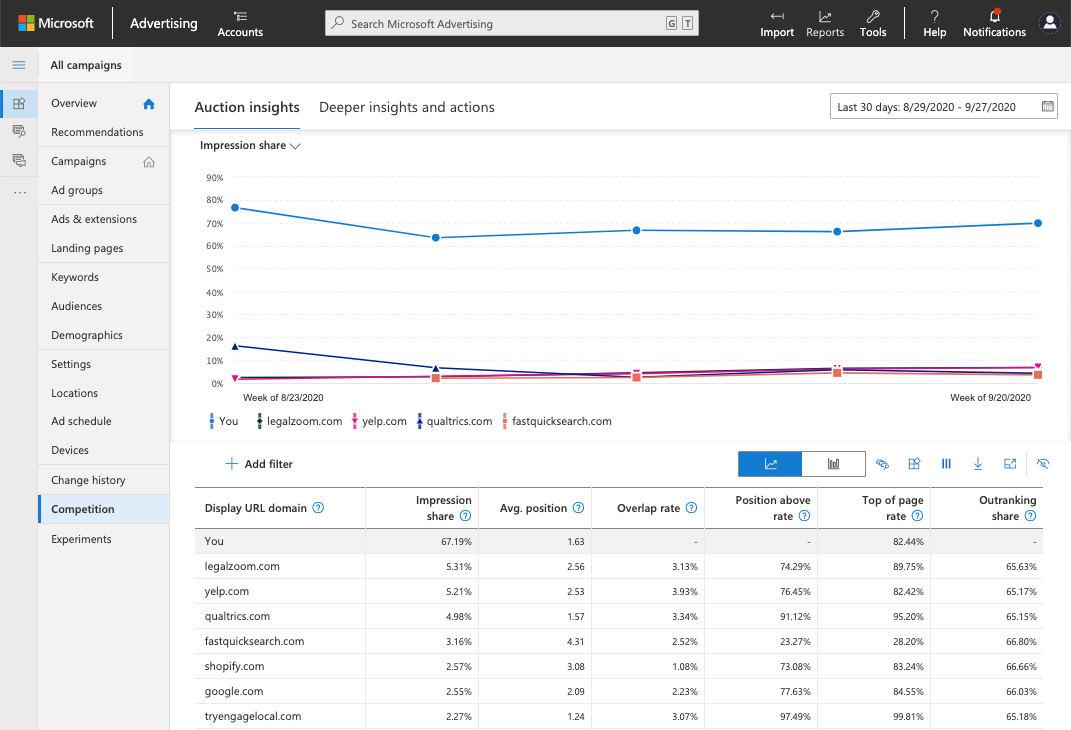Open the Tools wrench menu
The height and width of the screenshot is (730, 1071).
coord(873,22)
